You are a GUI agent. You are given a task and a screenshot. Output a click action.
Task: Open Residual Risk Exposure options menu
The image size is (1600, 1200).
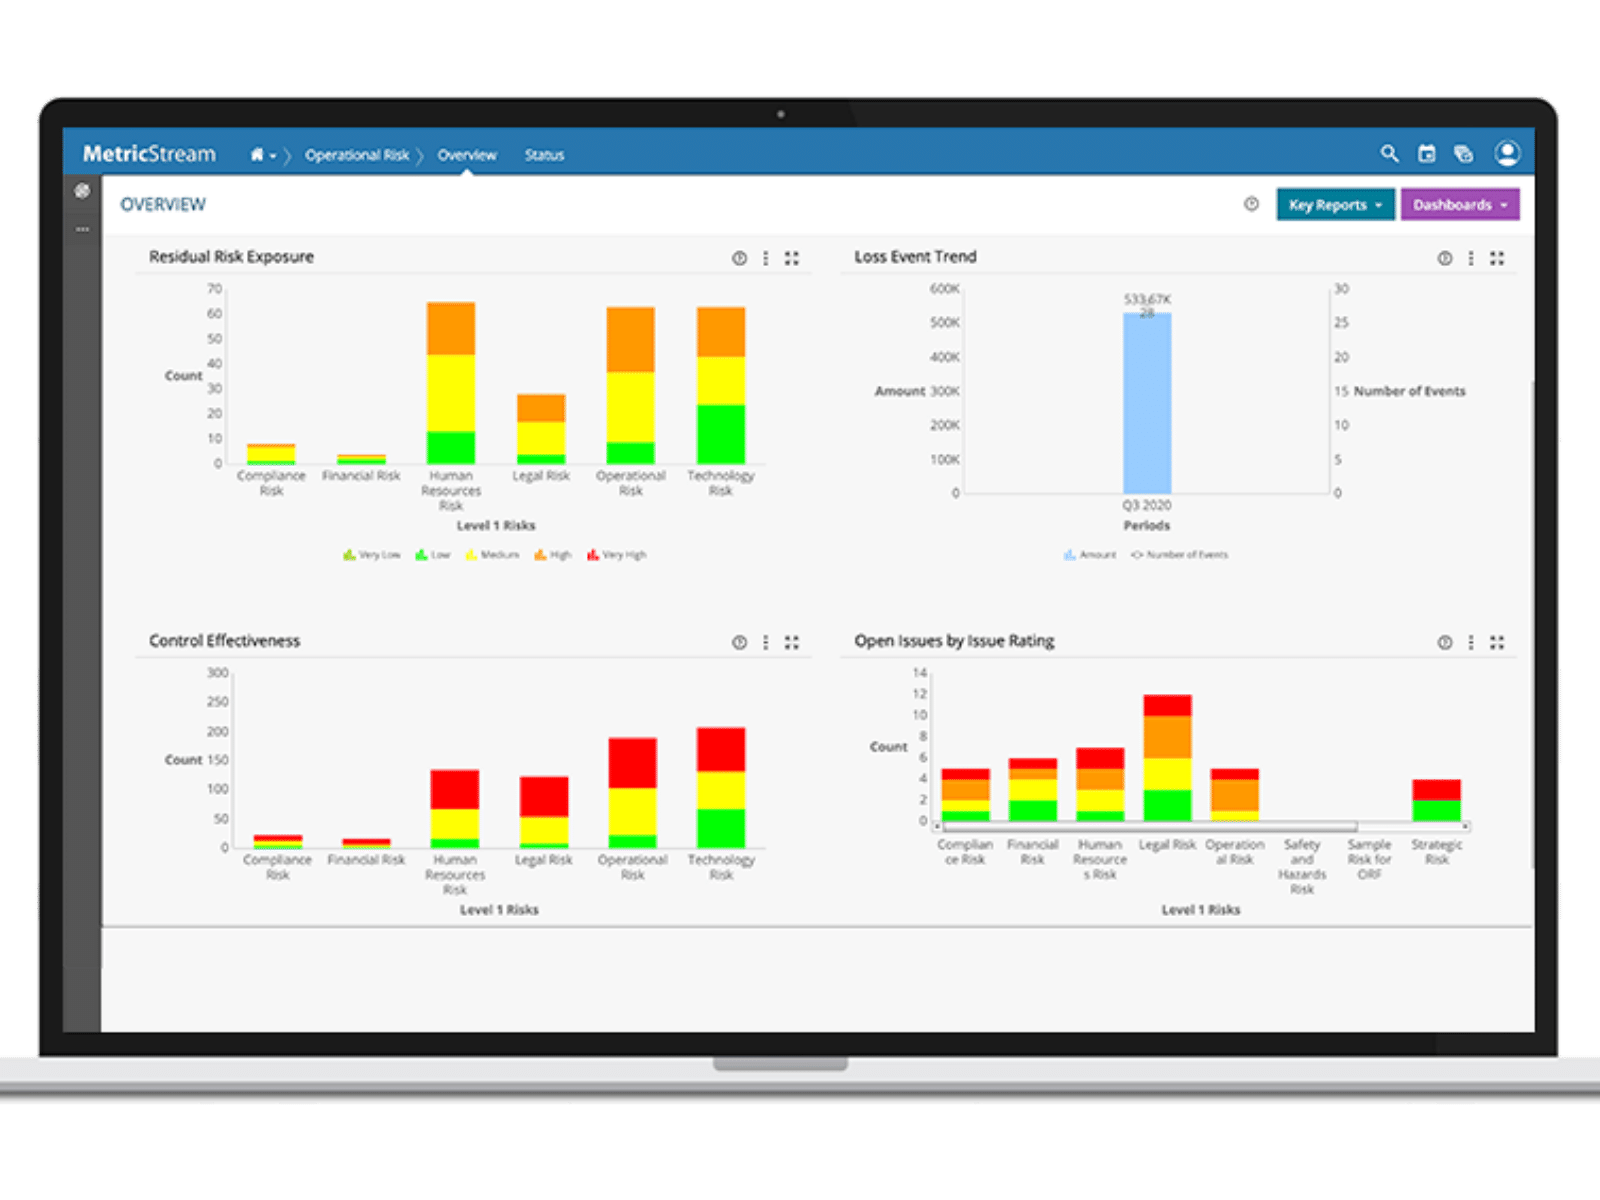click(766, 258)
